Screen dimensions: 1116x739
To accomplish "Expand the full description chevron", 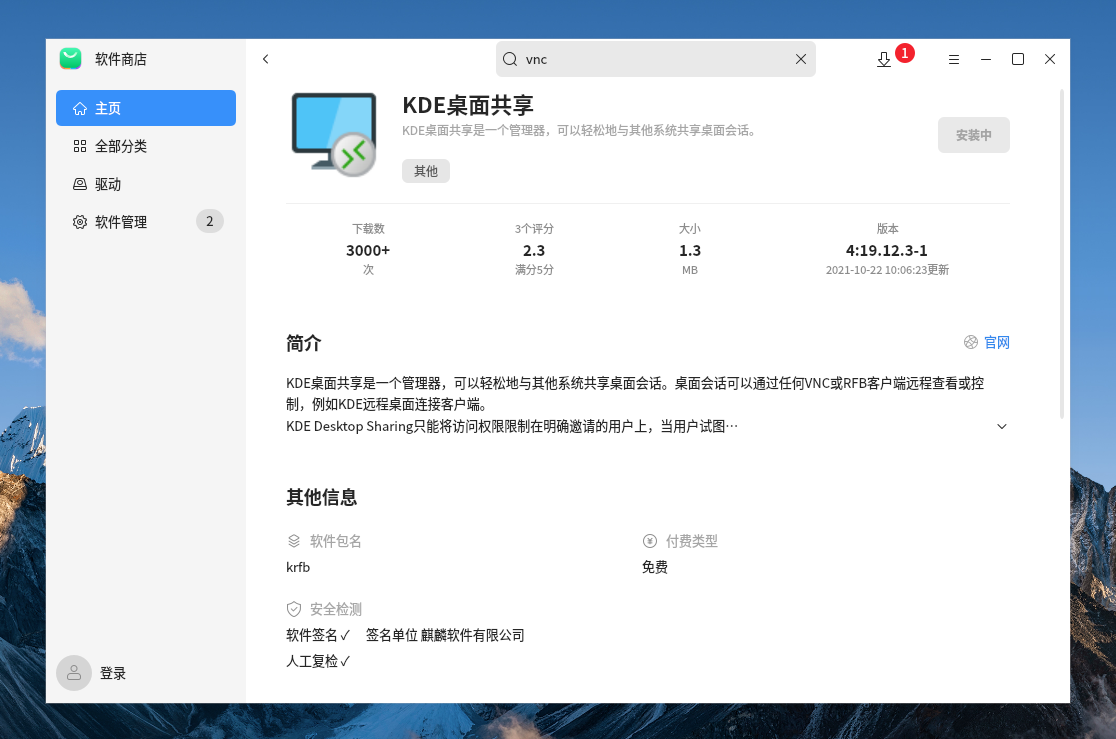I will 1001,426.
